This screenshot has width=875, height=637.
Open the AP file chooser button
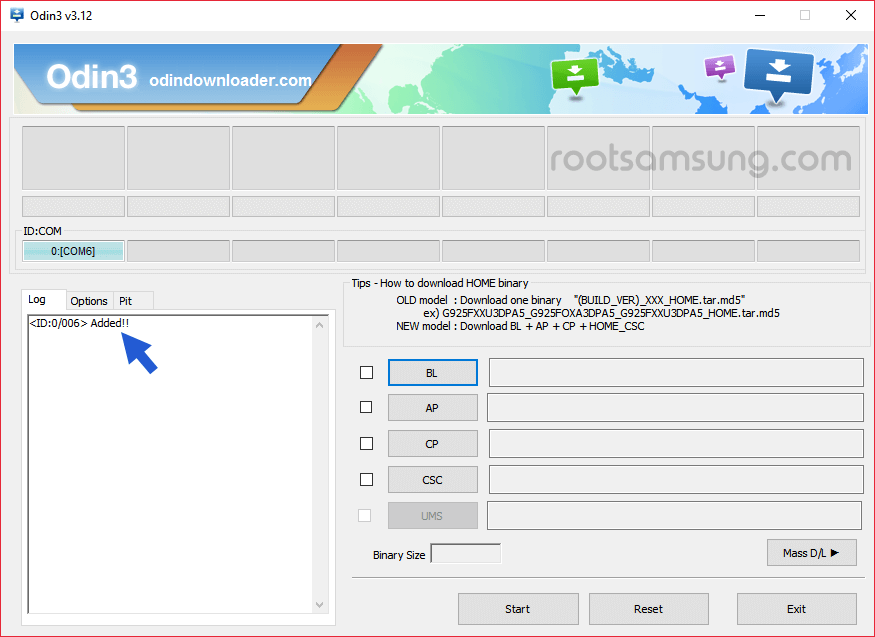[432, 408]
